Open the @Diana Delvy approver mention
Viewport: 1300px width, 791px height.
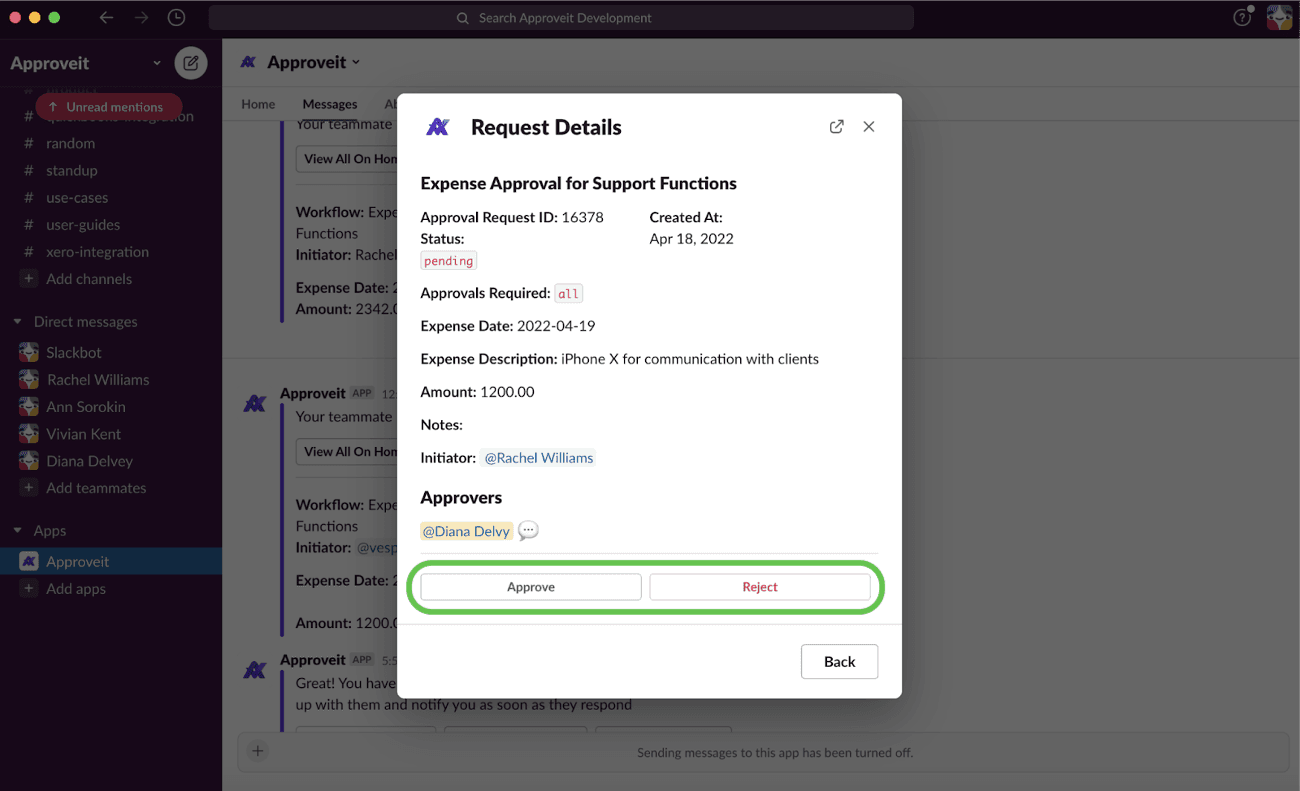[x=466, y=531]
